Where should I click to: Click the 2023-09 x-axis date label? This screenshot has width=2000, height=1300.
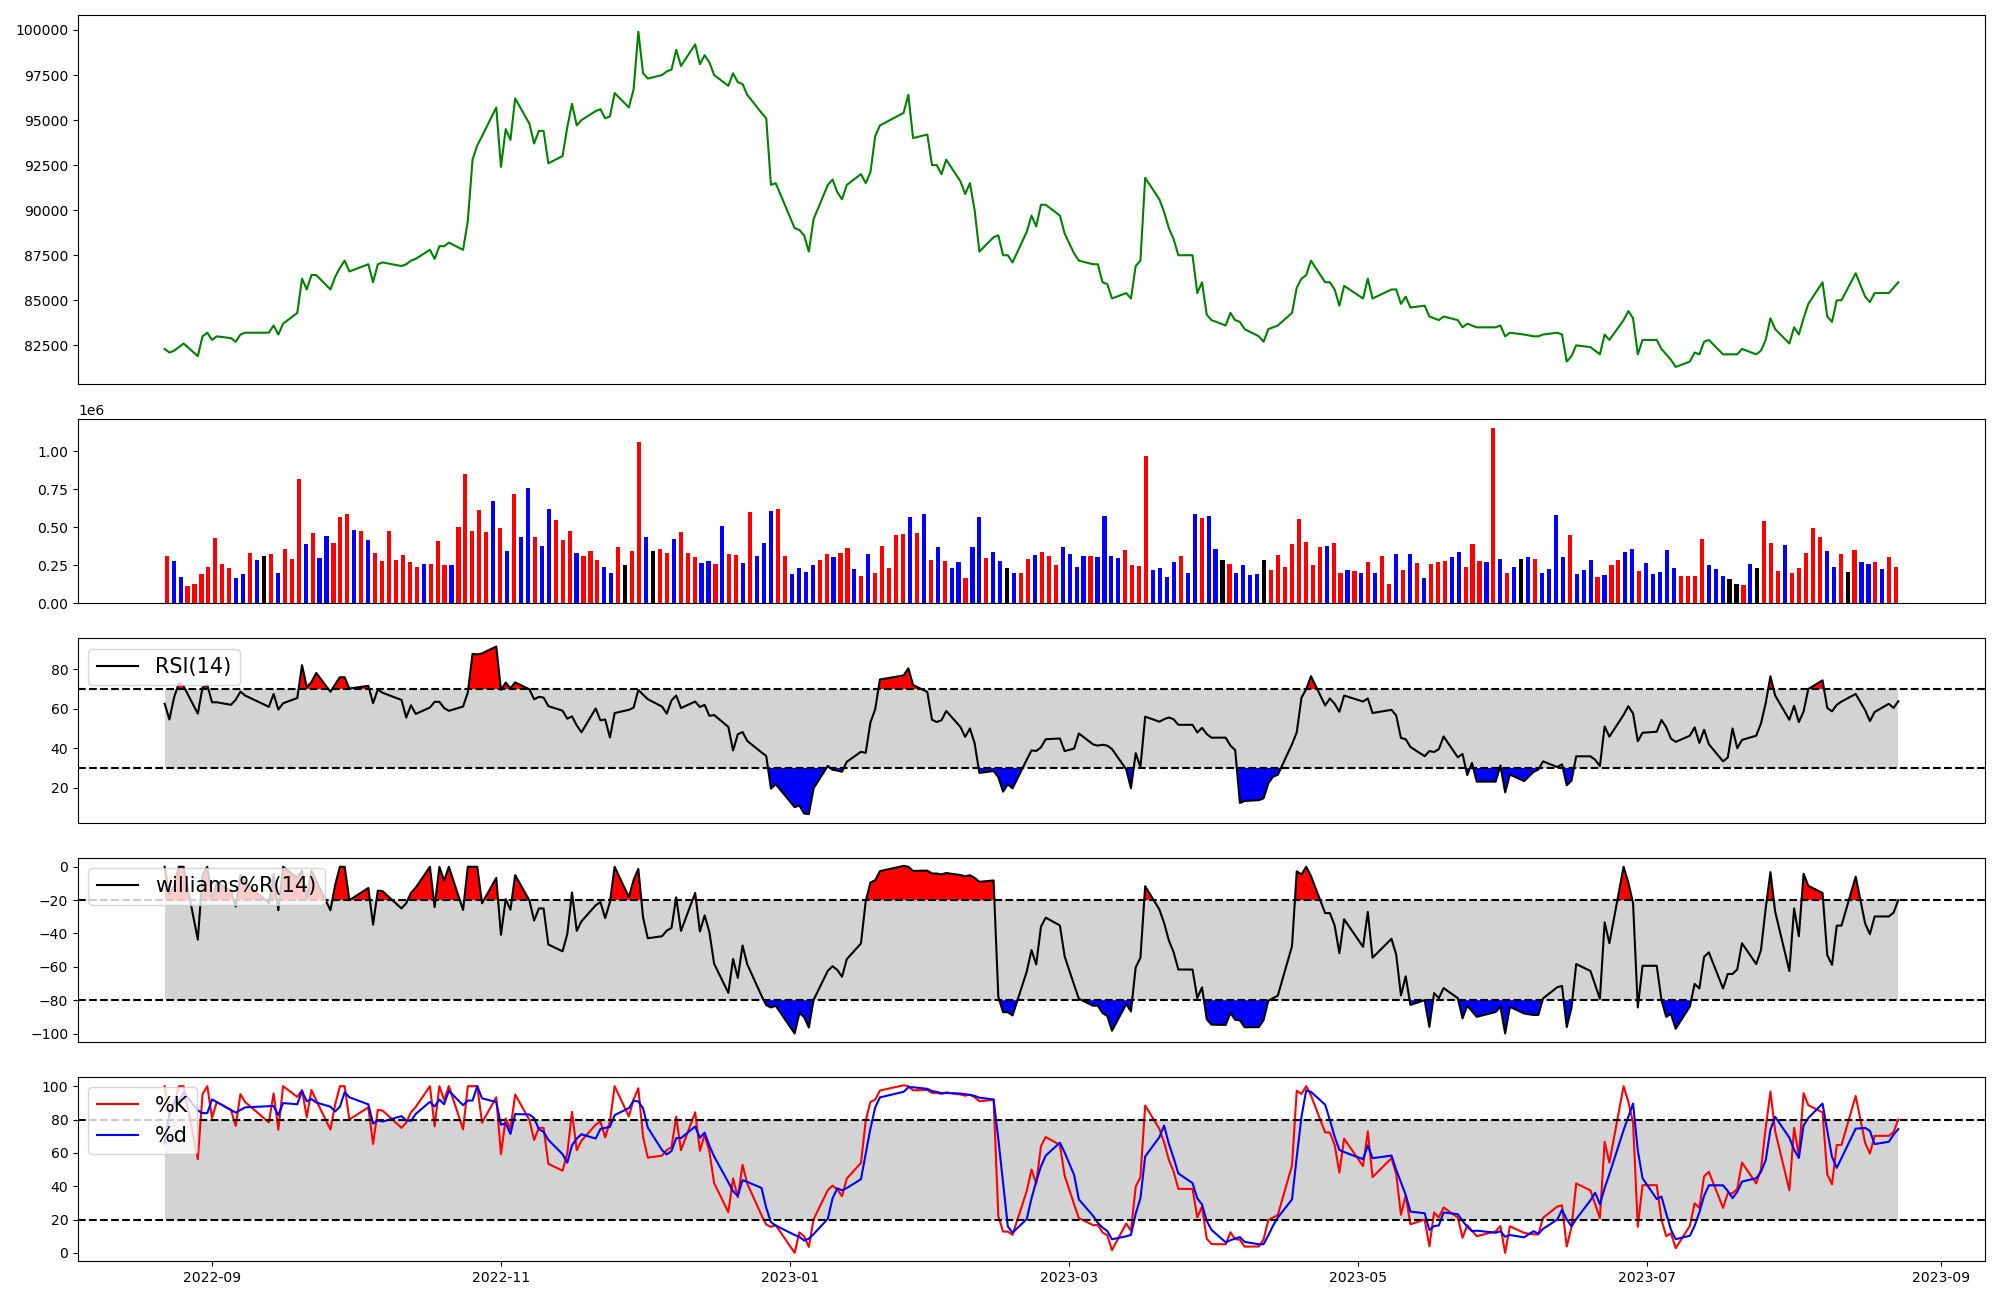pos(1941,1277)
